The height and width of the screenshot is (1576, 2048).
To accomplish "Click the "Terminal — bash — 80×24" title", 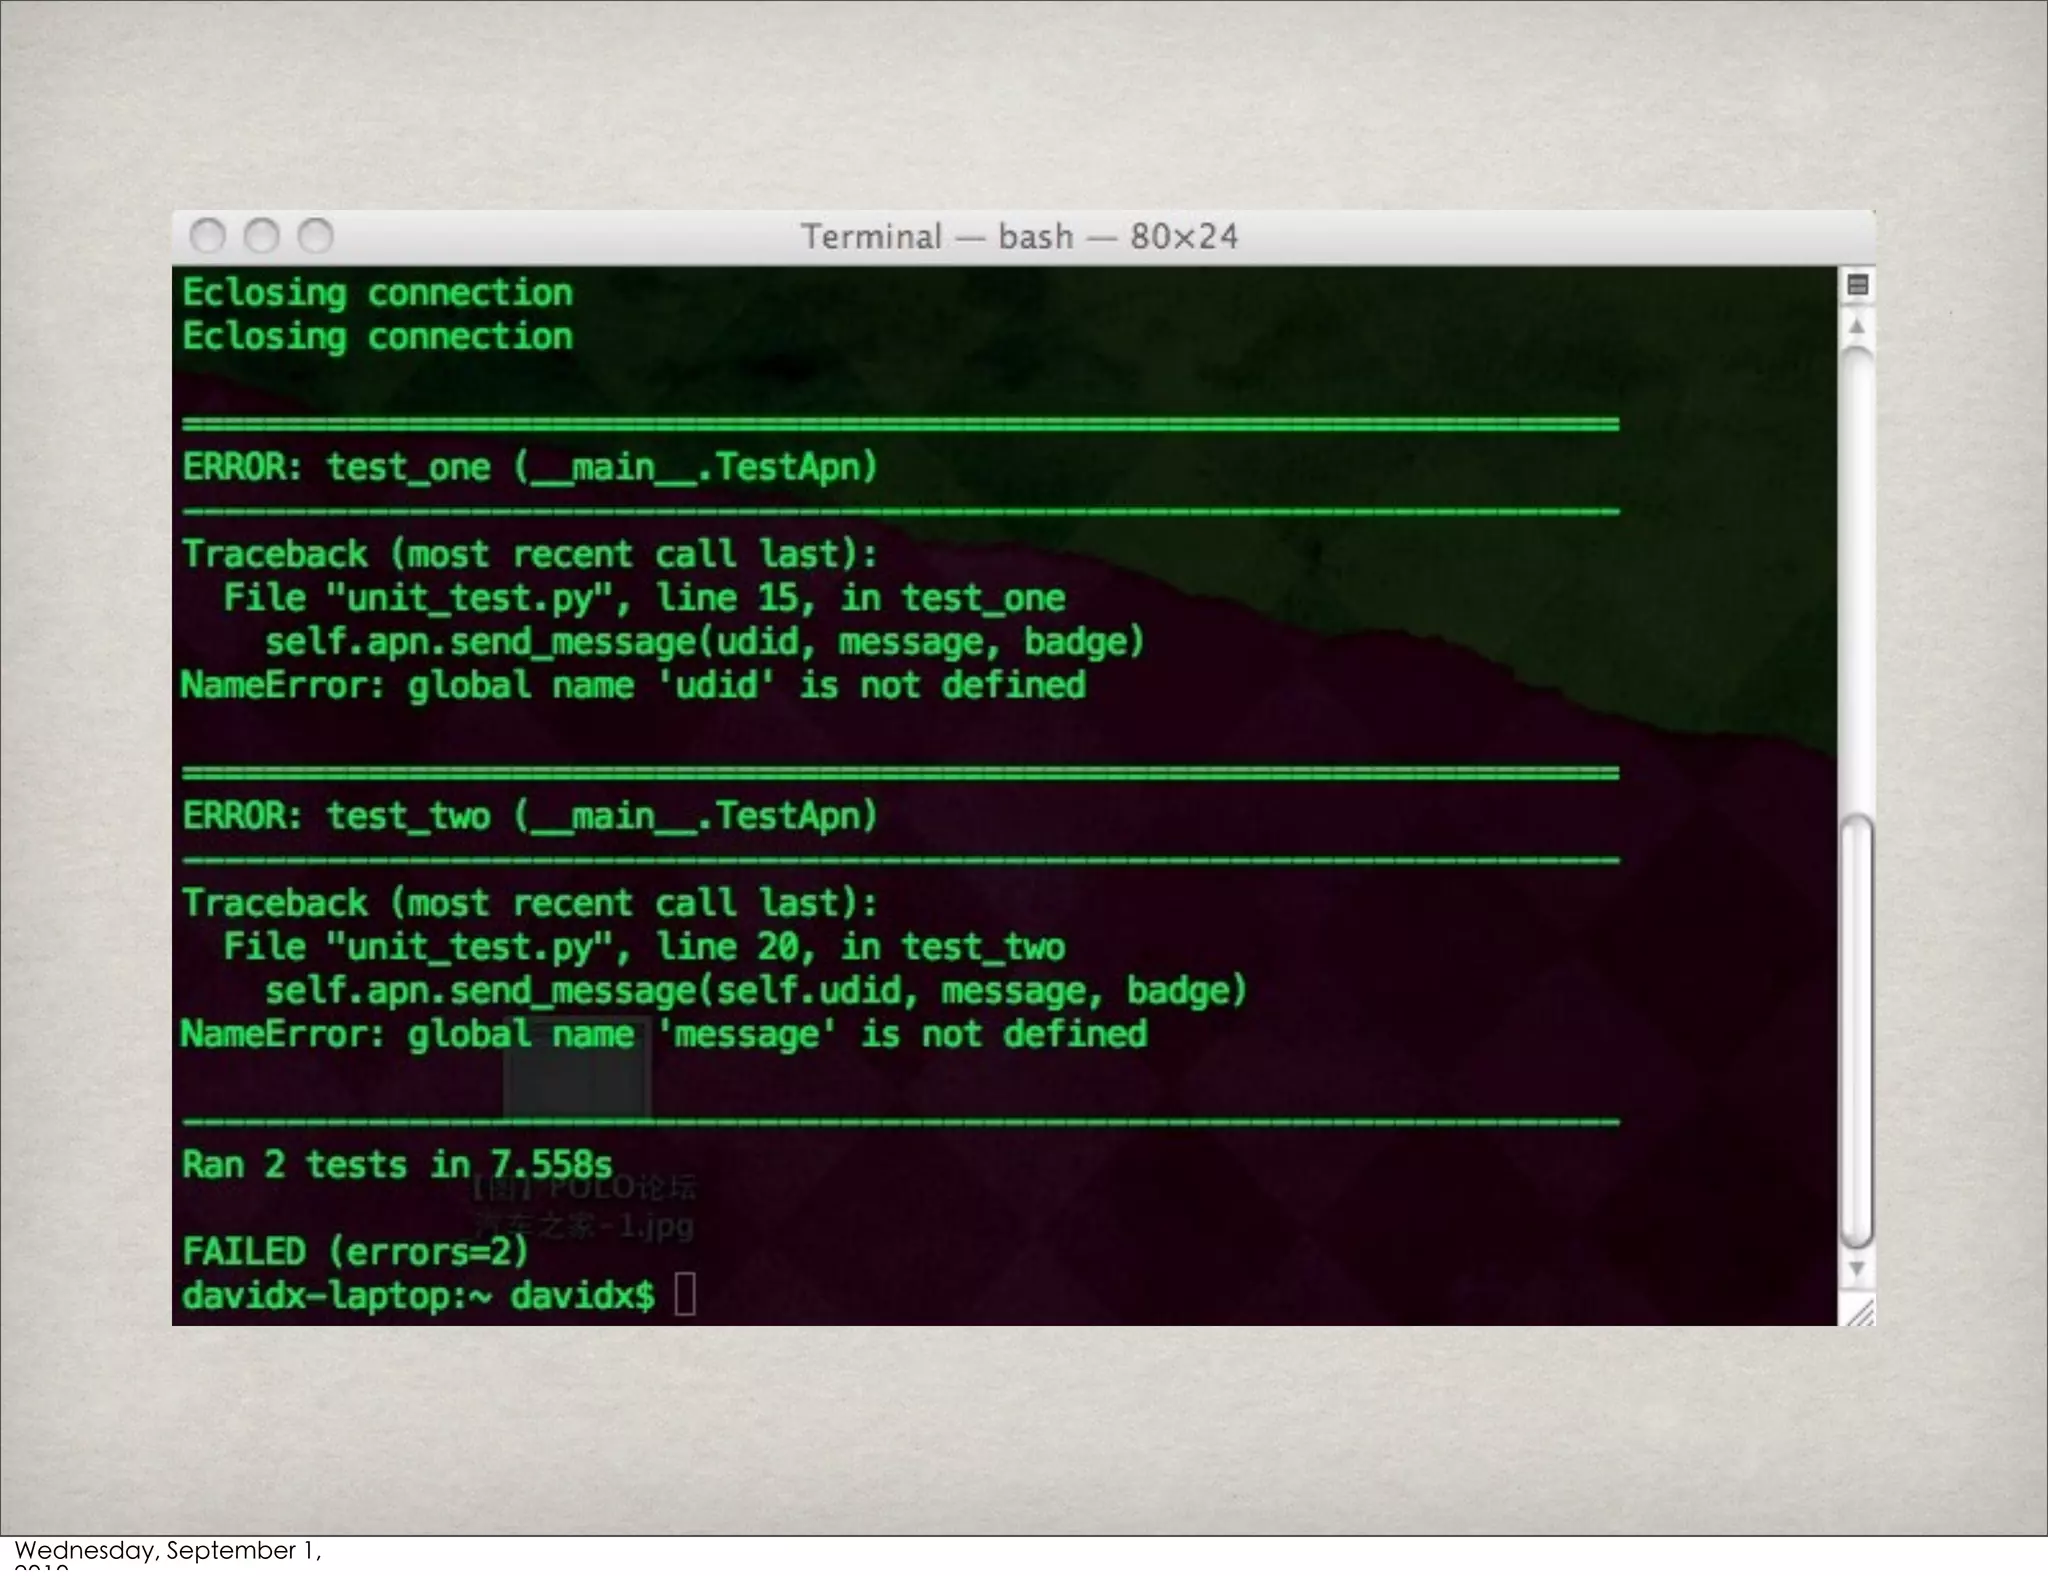I will (1019, 237).
